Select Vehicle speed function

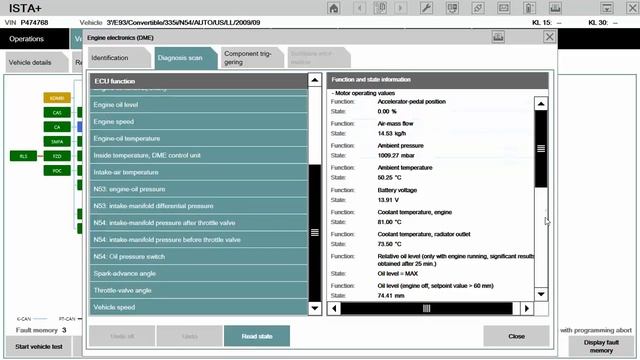point(199,307)
